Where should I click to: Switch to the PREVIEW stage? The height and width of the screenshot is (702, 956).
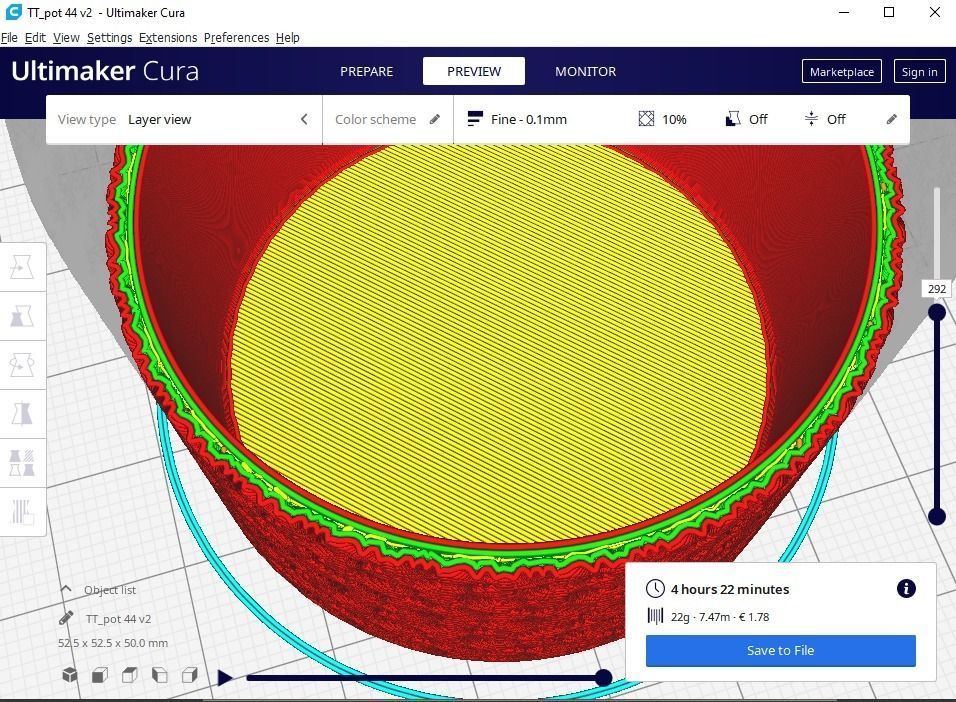pyautogui.click(x=474, y=71)
